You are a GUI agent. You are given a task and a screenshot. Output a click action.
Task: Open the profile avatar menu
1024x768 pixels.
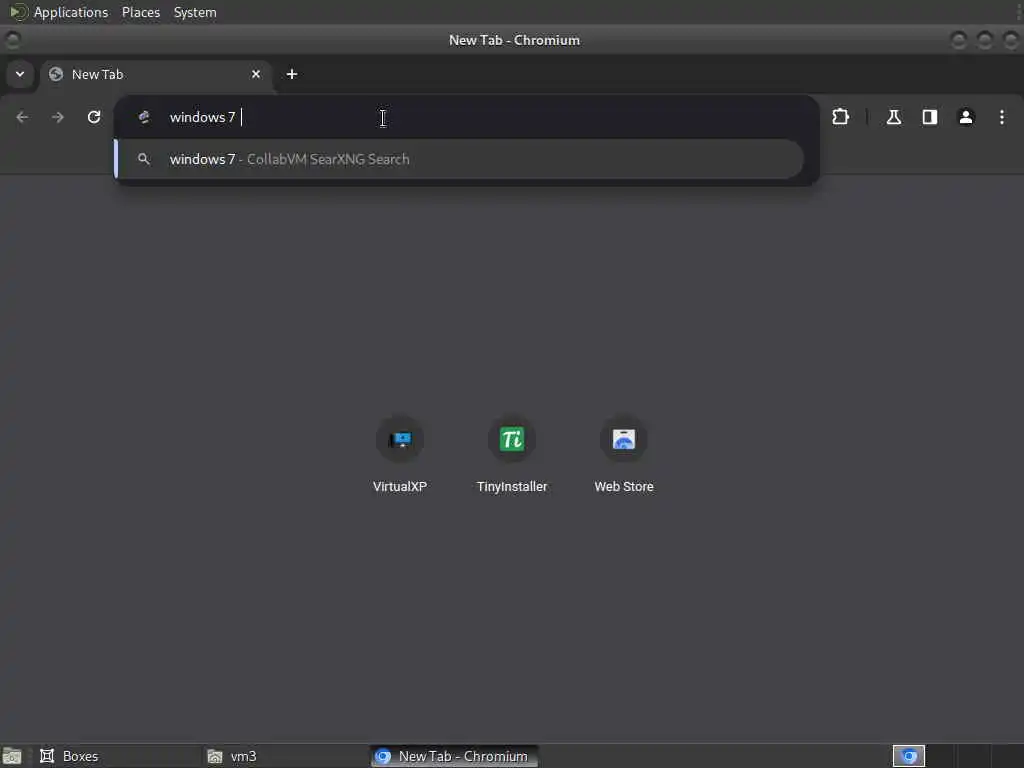click(x=966, y=117)
